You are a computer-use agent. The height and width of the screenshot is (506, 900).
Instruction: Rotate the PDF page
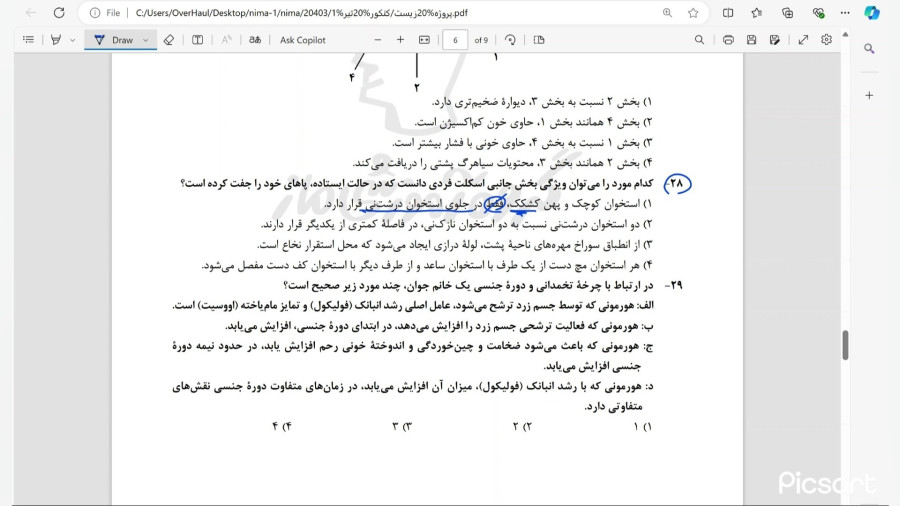(510, 40)
